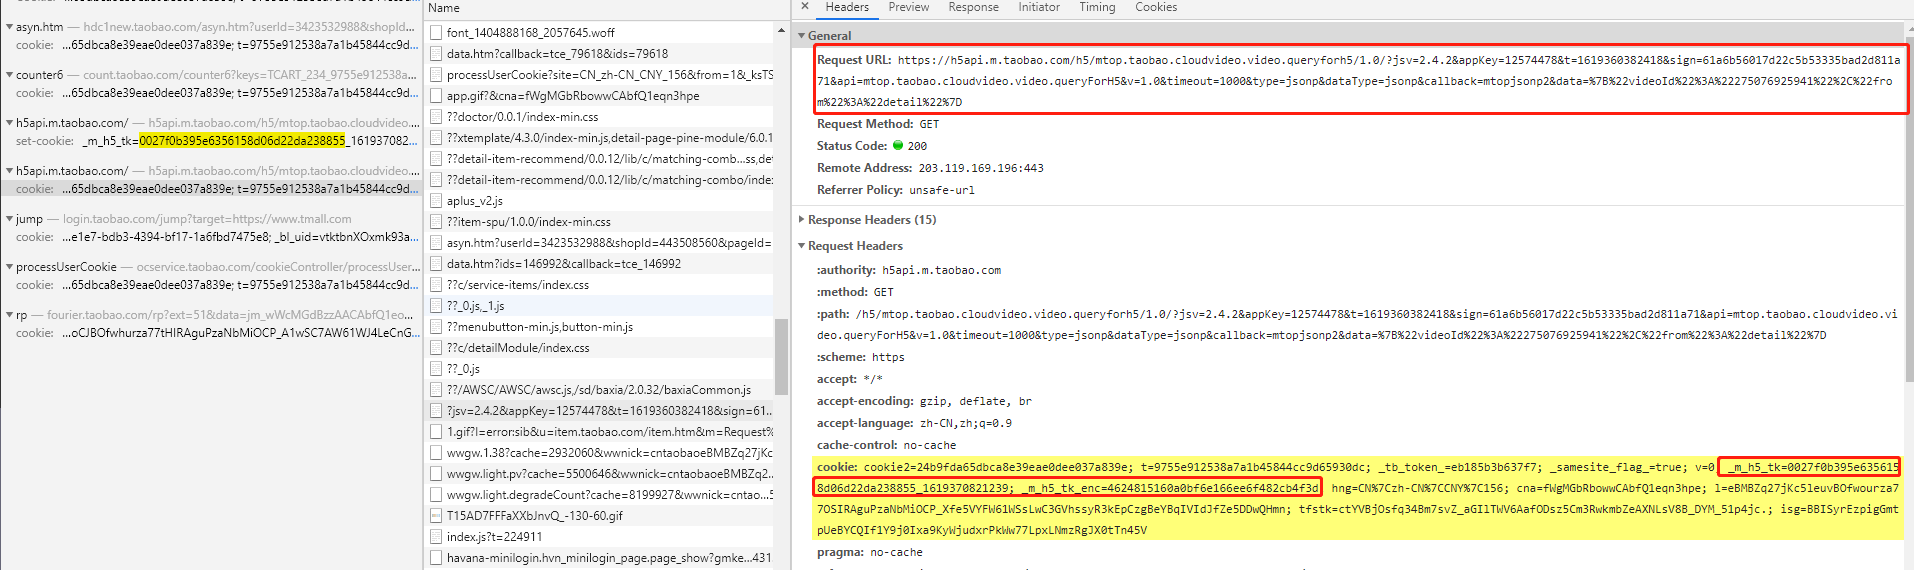This screenshot has height=570, width=1914.
Task: Click file icon of wwgw.light.degradeCount request
Action: 436,495
